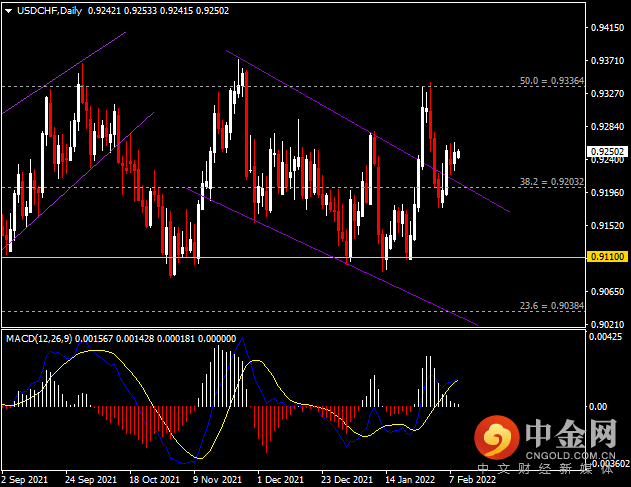Click the date label 24 Sep 2021
Screen dimensions: 631x487
[91, 480]
